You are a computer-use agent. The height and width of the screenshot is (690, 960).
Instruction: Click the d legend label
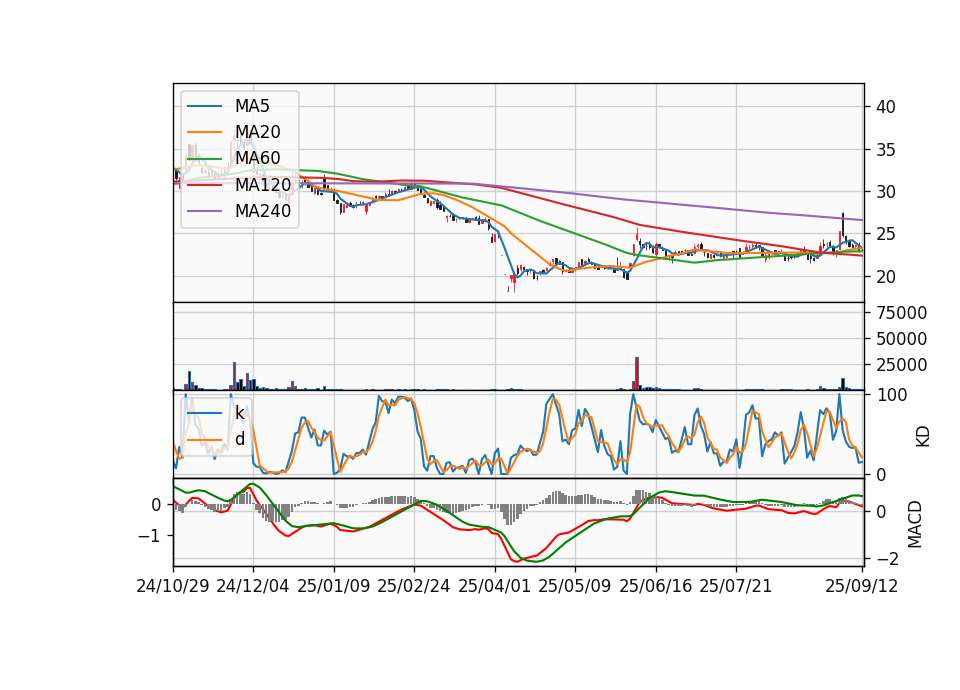click(239, 439)
